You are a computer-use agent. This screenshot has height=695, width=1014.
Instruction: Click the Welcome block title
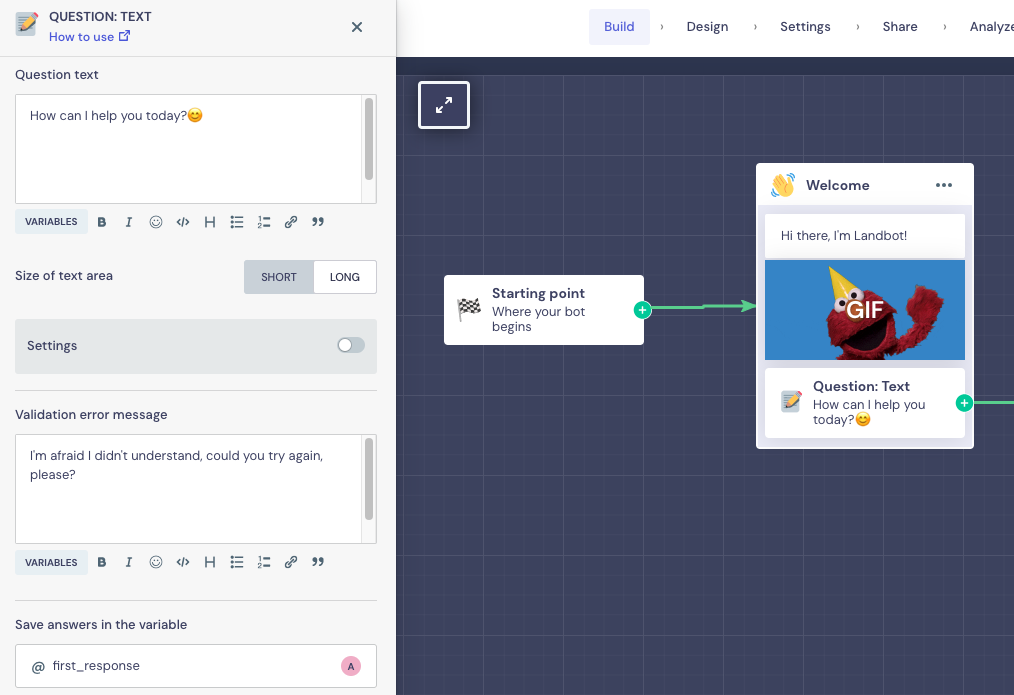pos(837,185)
